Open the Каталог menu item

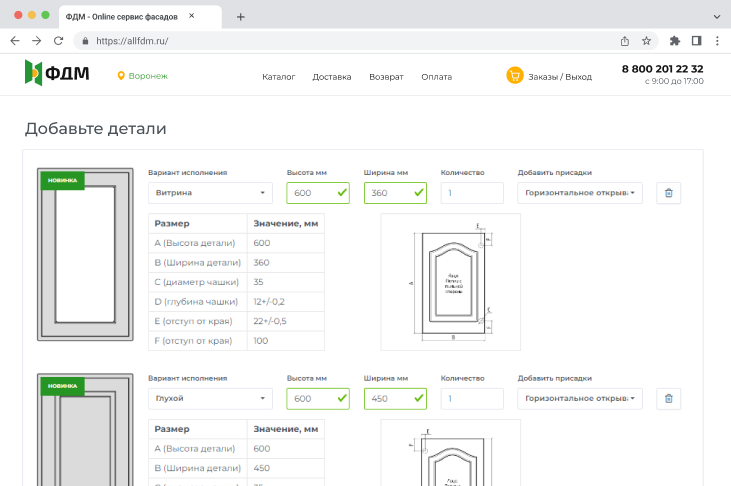[x=278, y=77]
